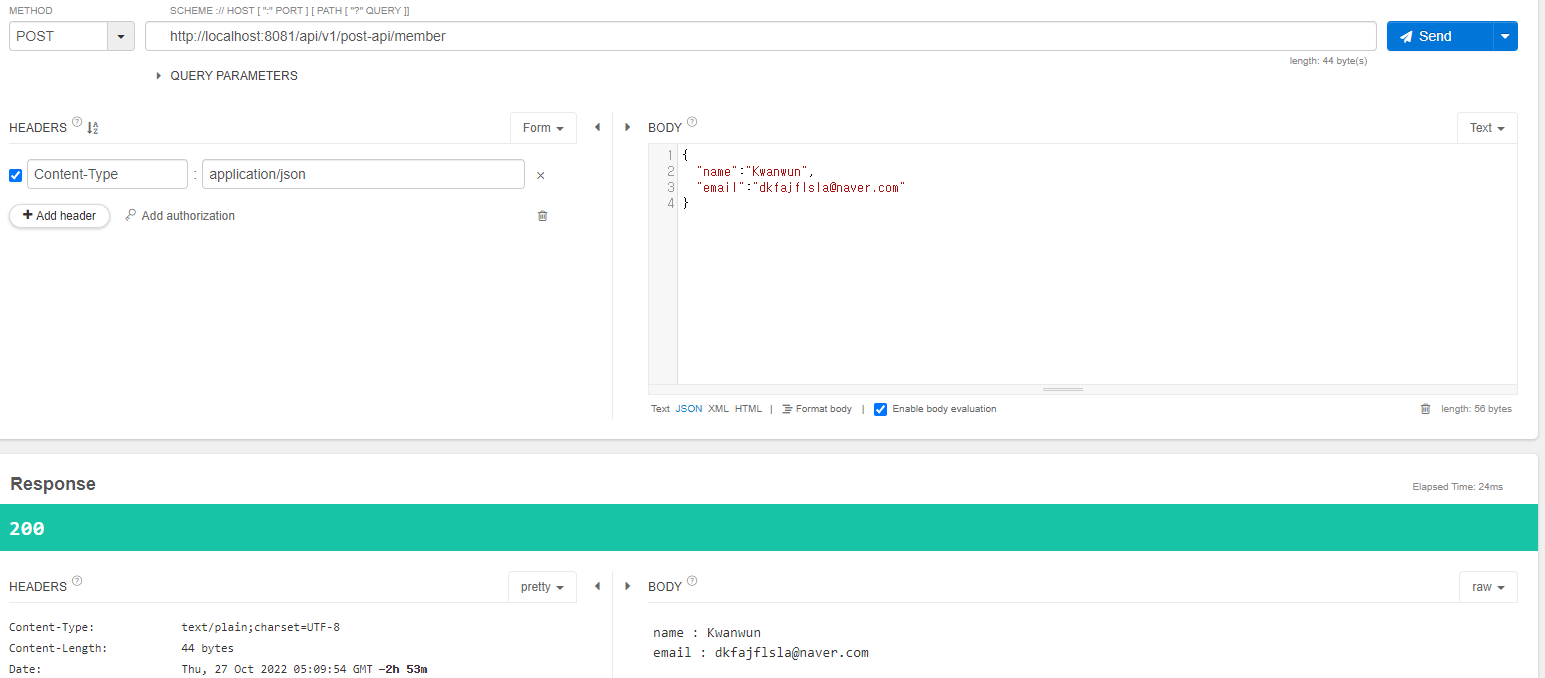The width and height of the screenshot is (1545, 678).
Task: Select XML body format
Action: pos(718,409)
